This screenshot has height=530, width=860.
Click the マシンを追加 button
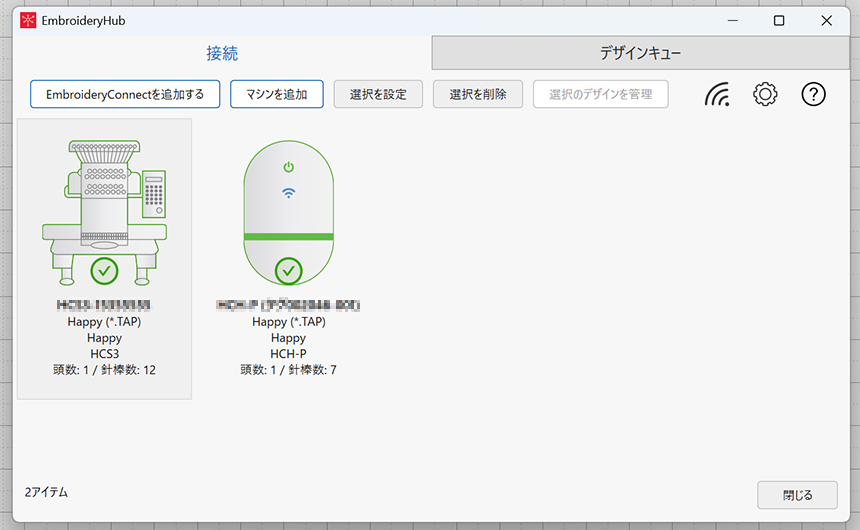[276, 94]
